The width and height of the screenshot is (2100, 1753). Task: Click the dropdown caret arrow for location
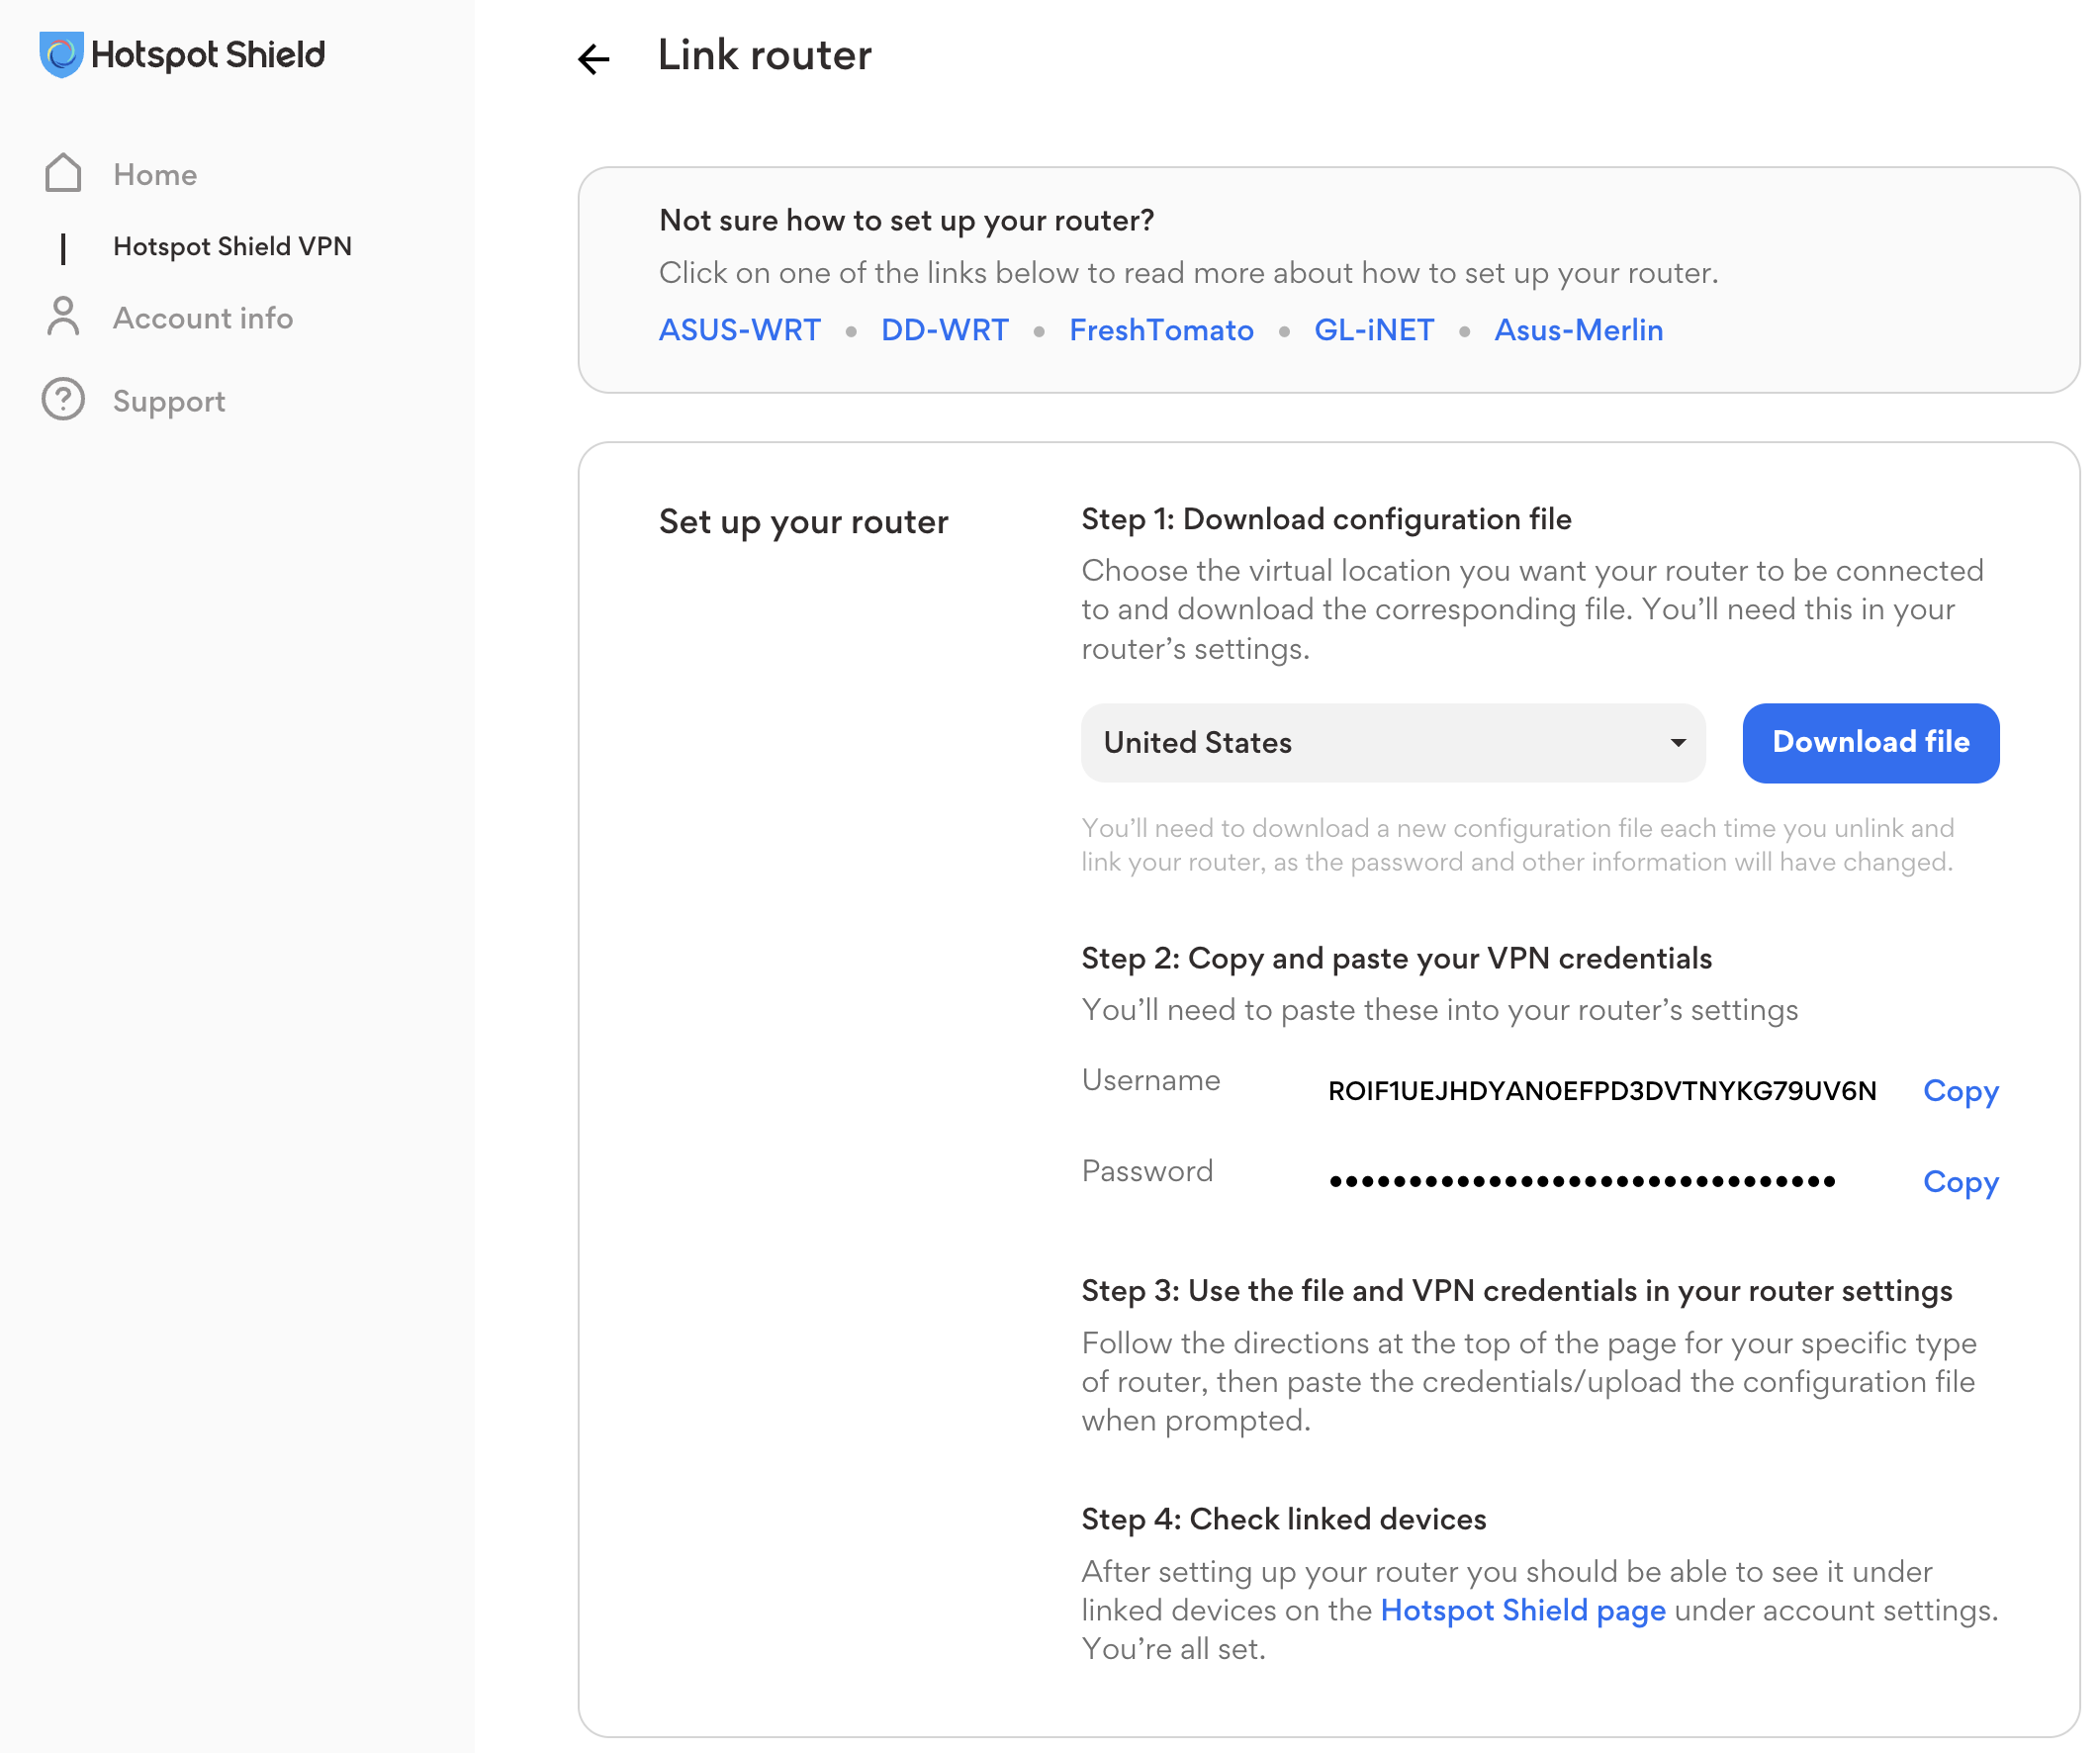[1677, 742]
